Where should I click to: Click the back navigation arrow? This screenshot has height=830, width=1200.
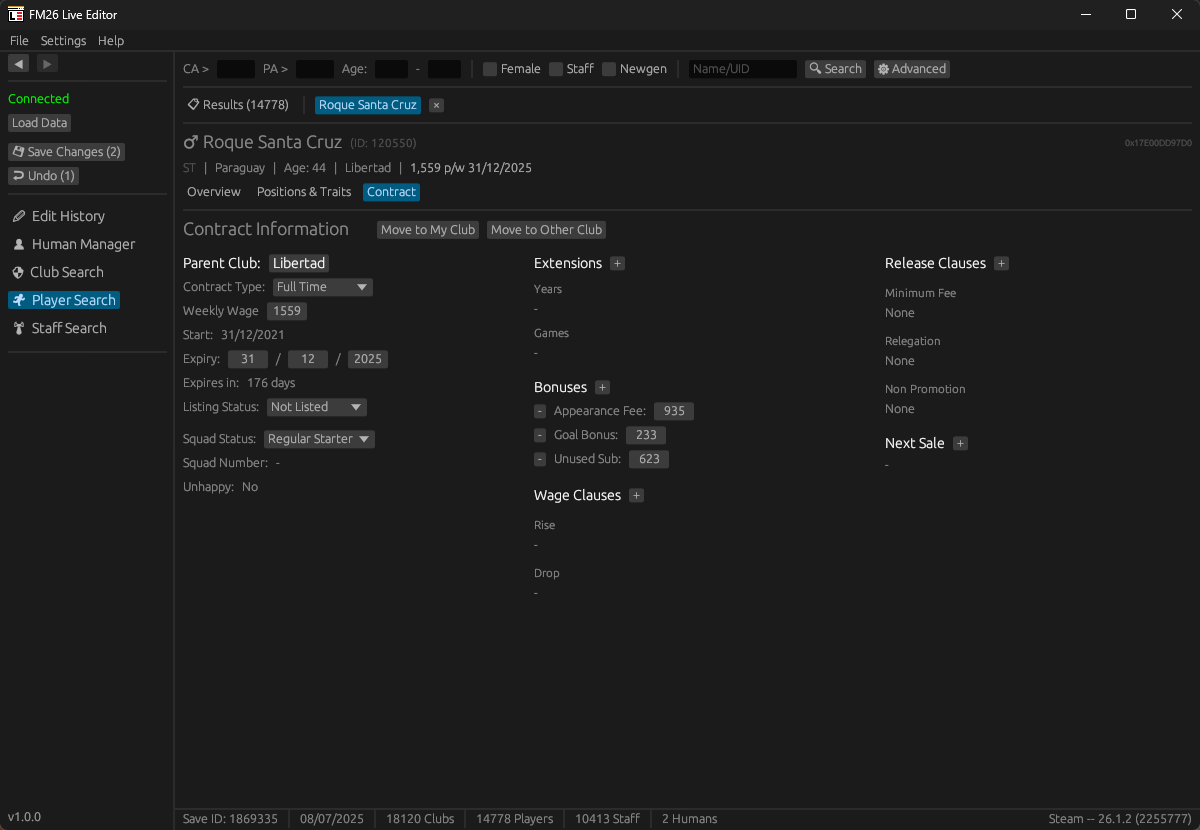tap(18, 63)
